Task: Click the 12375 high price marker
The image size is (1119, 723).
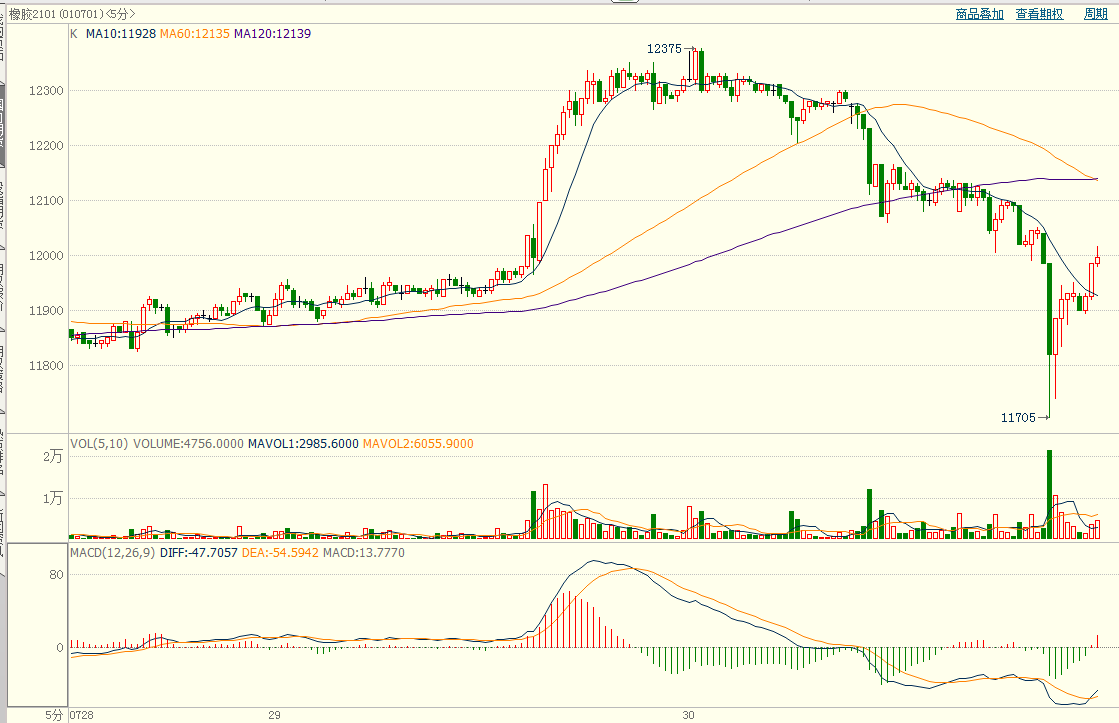Action: click(664, 49)
